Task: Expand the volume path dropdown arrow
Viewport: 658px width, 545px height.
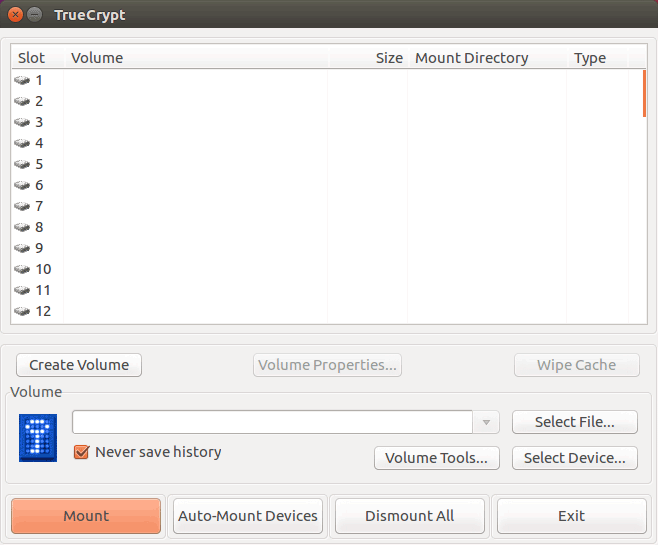Action: point(486,422)
